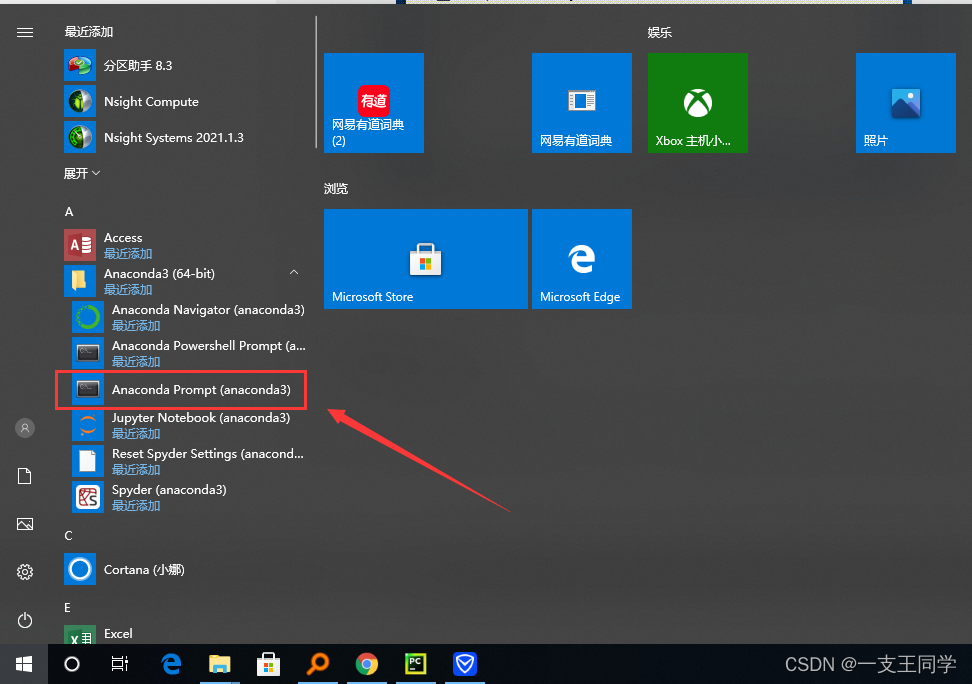Open Pictures icon in left rail
Screen dimensions: 972x684
click(x=25, y=524)
